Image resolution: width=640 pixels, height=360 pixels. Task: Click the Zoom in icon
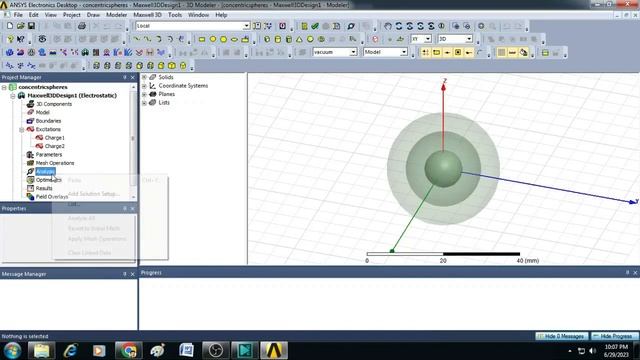[456, 26]
